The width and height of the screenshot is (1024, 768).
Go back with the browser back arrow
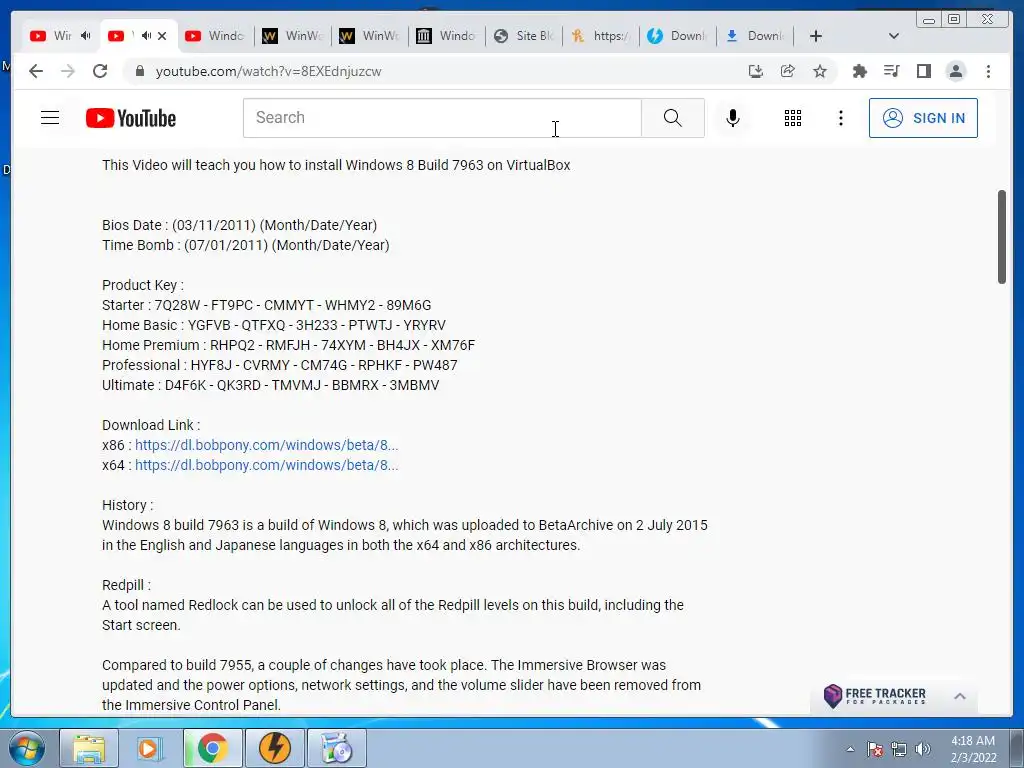coord(36,71)
